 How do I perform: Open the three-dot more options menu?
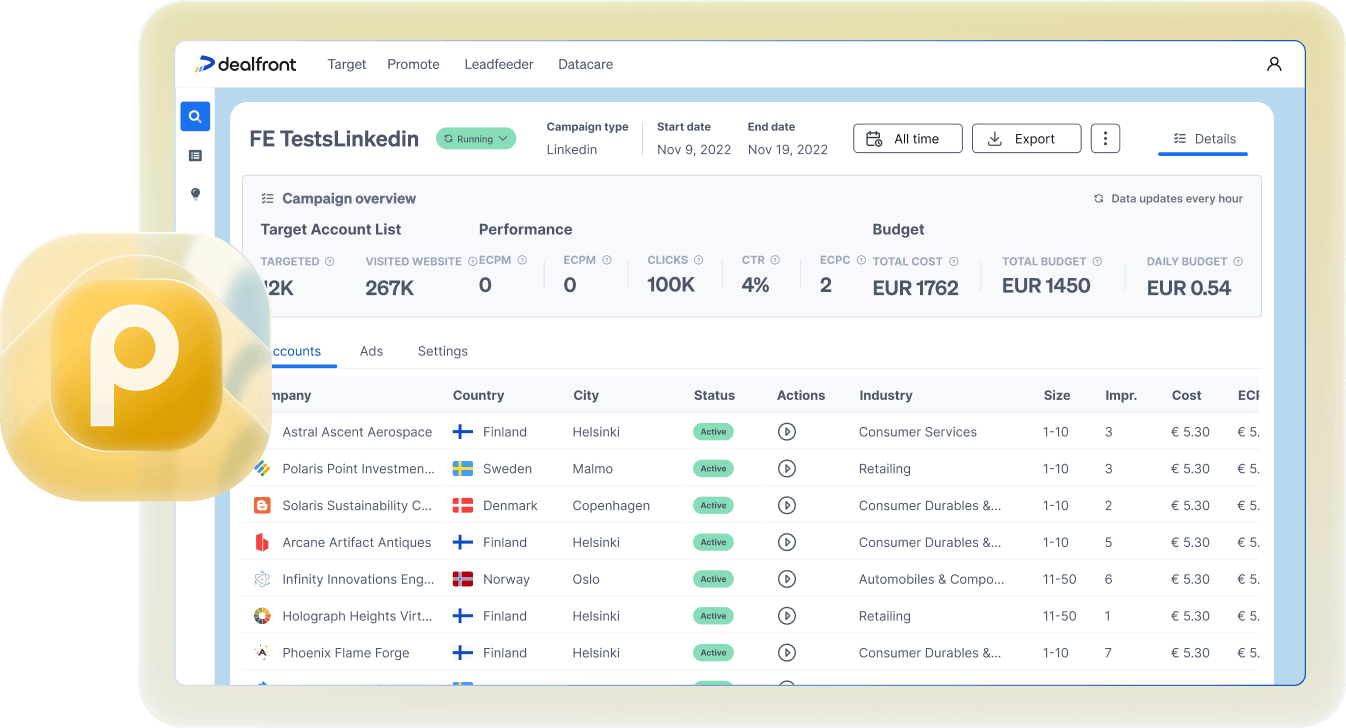pos(1105,139)
